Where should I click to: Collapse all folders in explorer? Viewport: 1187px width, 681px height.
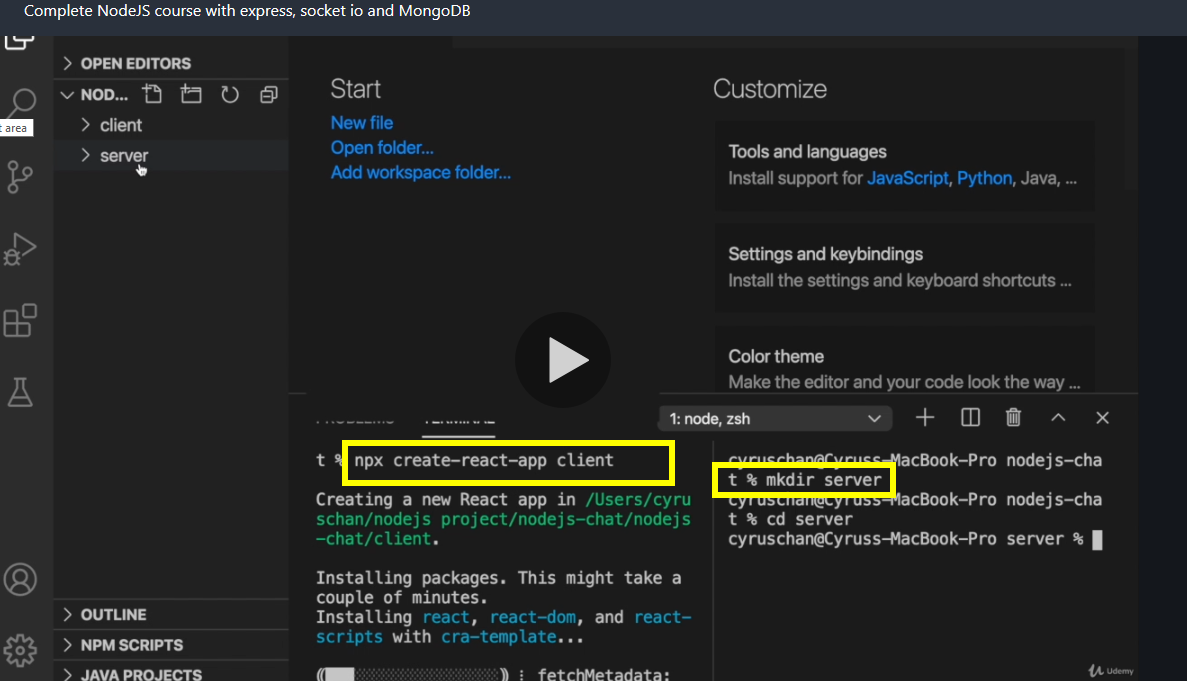click(x=269, y=95)
